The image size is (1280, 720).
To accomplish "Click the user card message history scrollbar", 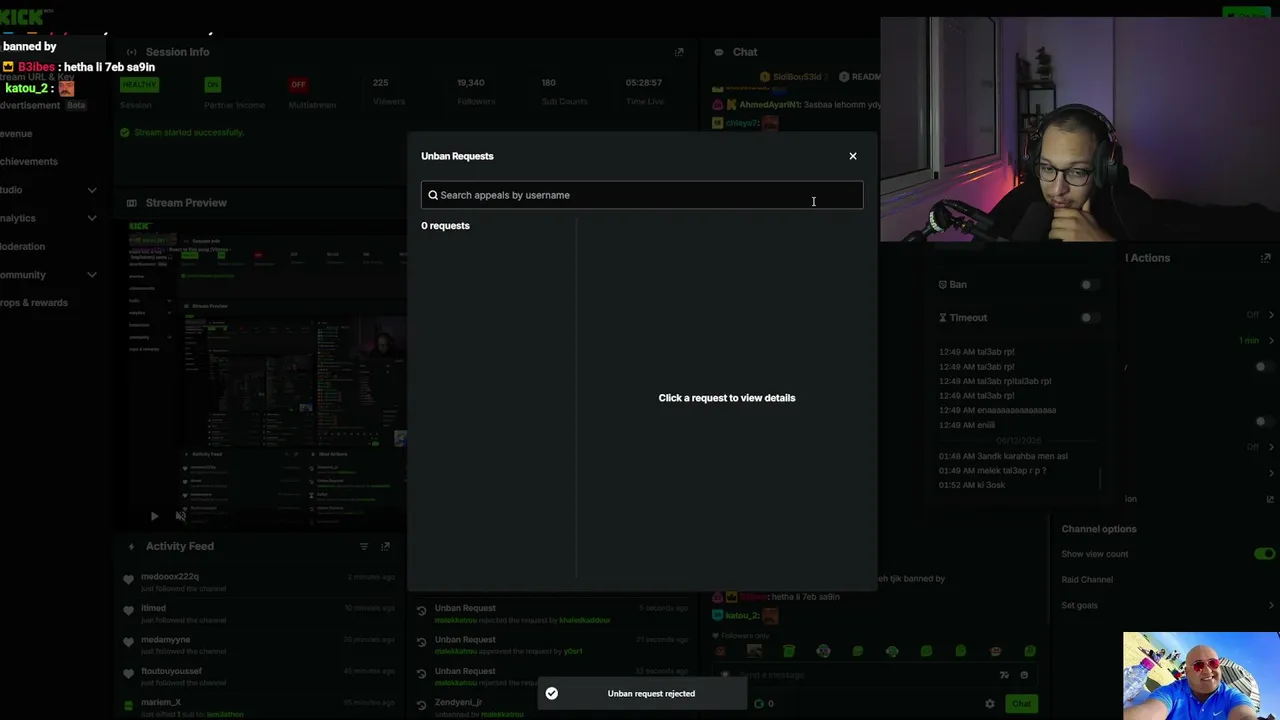I will (1100, 480).
